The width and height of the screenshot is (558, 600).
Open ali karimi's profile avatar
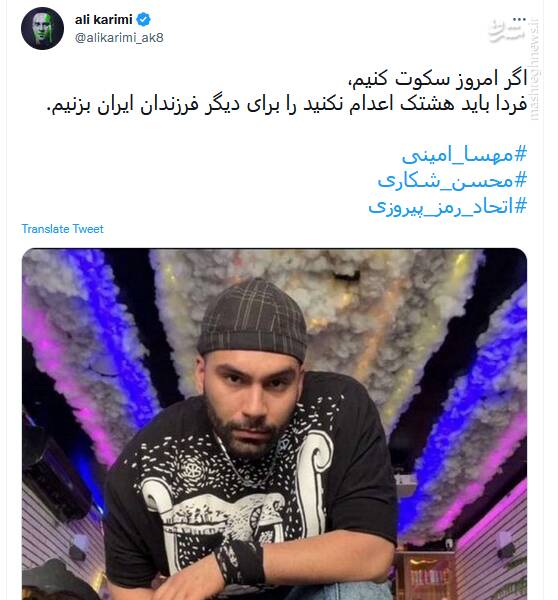tap(42, 28)
